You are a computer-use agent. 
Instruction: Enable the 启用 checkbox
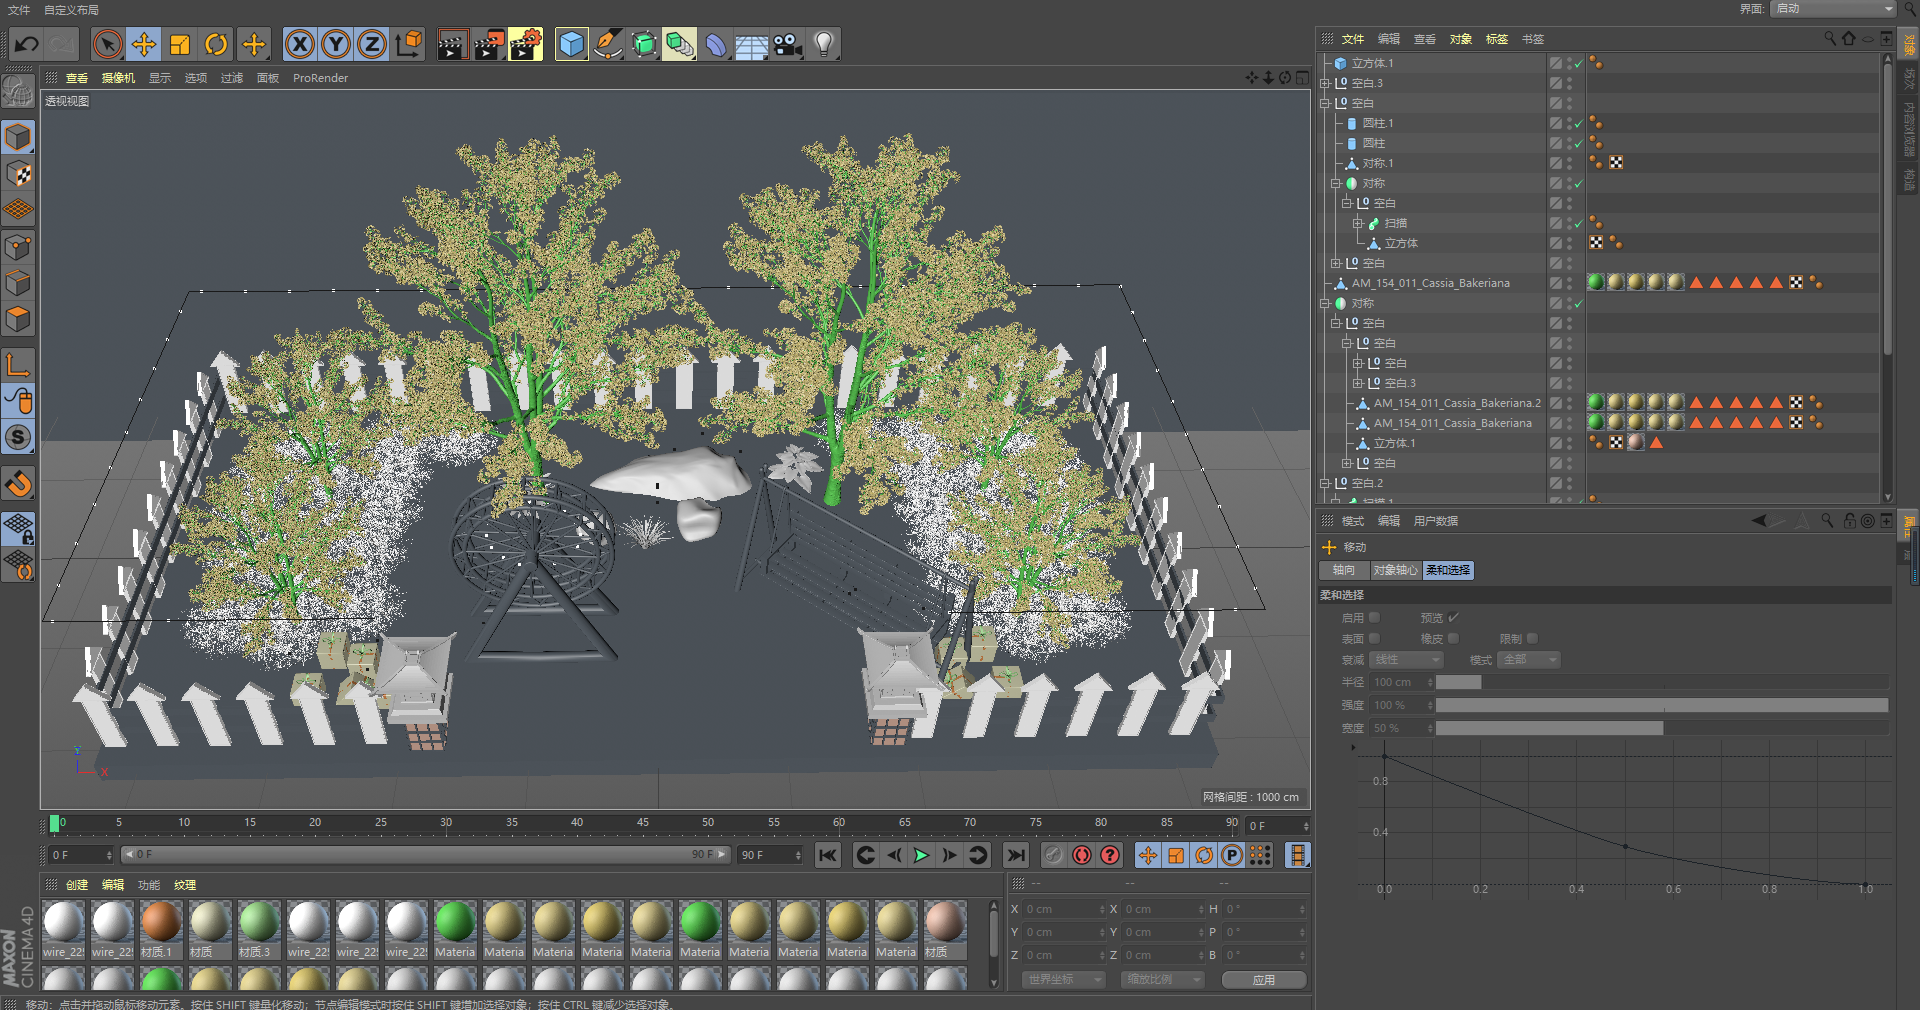[1374, 617]
